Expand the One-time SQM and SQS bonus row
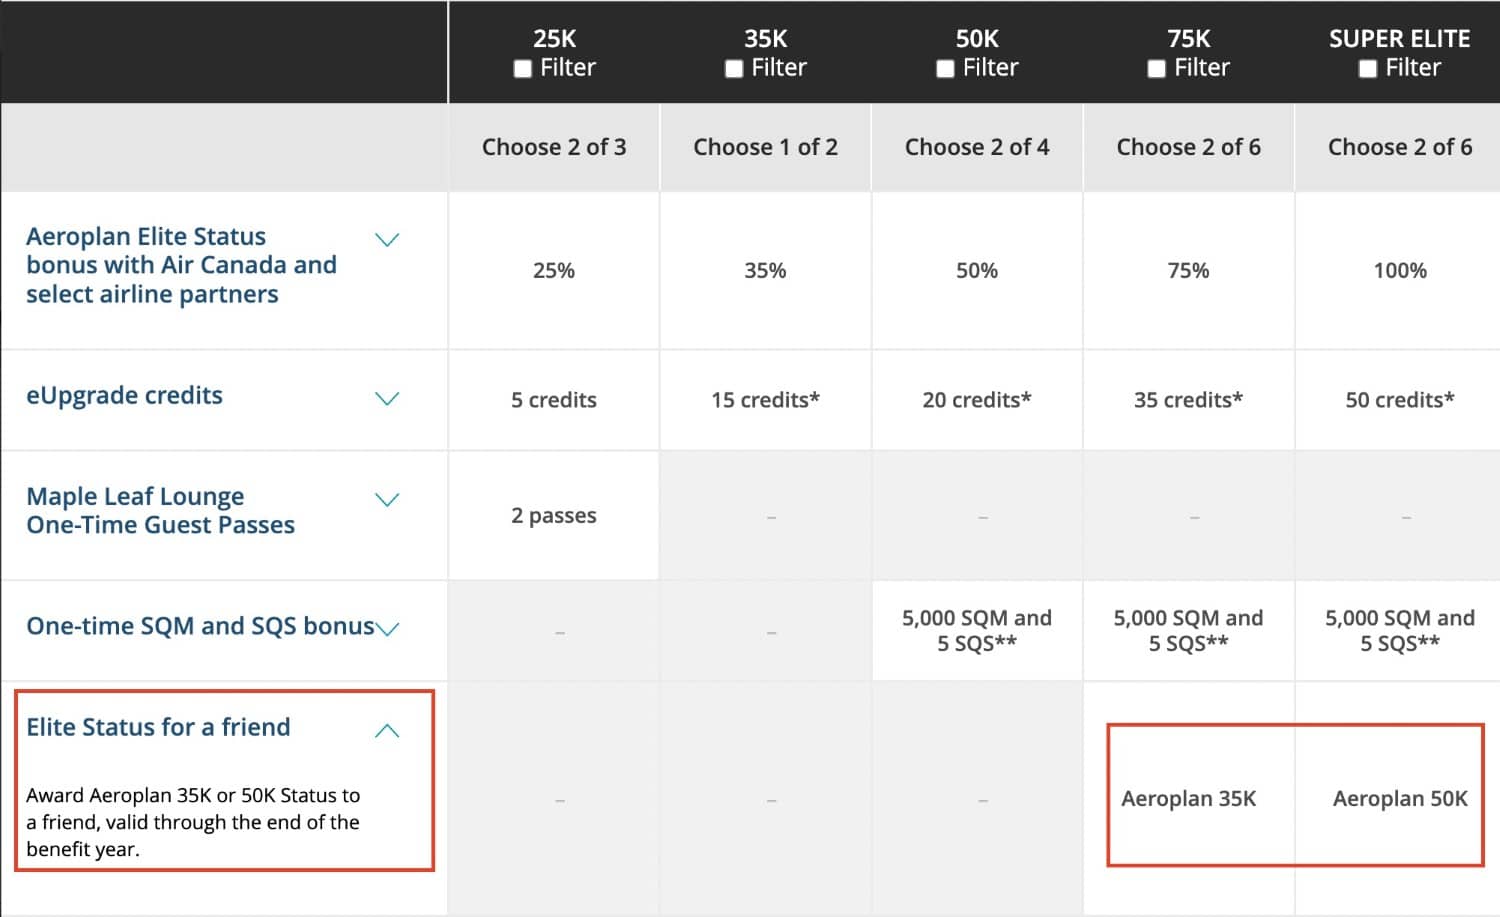This screenshot has width=1500, height=917. point(389,629)
